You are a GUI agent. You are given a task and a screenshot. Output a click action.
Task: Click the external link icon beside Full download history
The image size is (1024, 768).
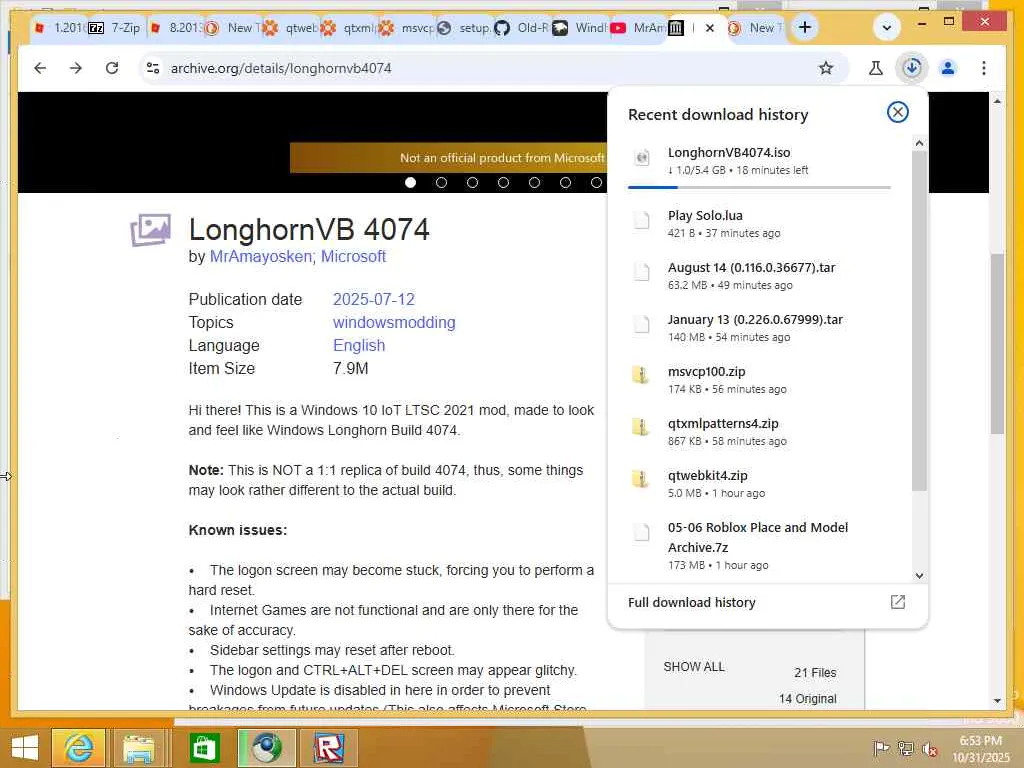[x=897, y=602]
